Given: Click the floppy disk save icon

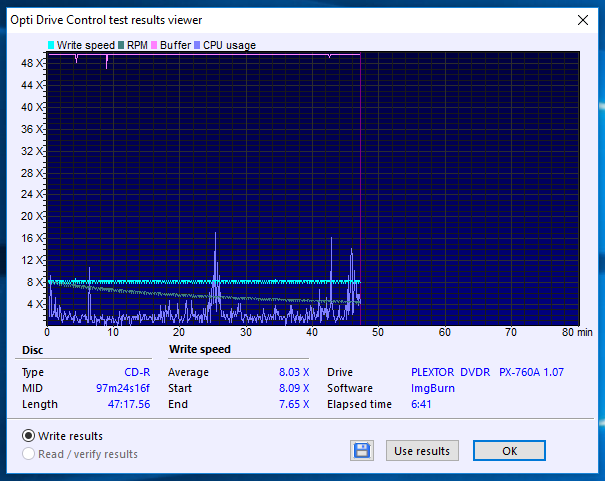Looking at the screenshot, I should (x=362, y=450).
